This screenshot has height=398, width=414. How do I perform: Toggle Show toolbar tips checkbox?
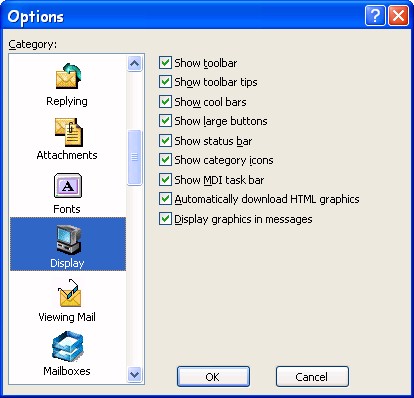tap(165, 82)
